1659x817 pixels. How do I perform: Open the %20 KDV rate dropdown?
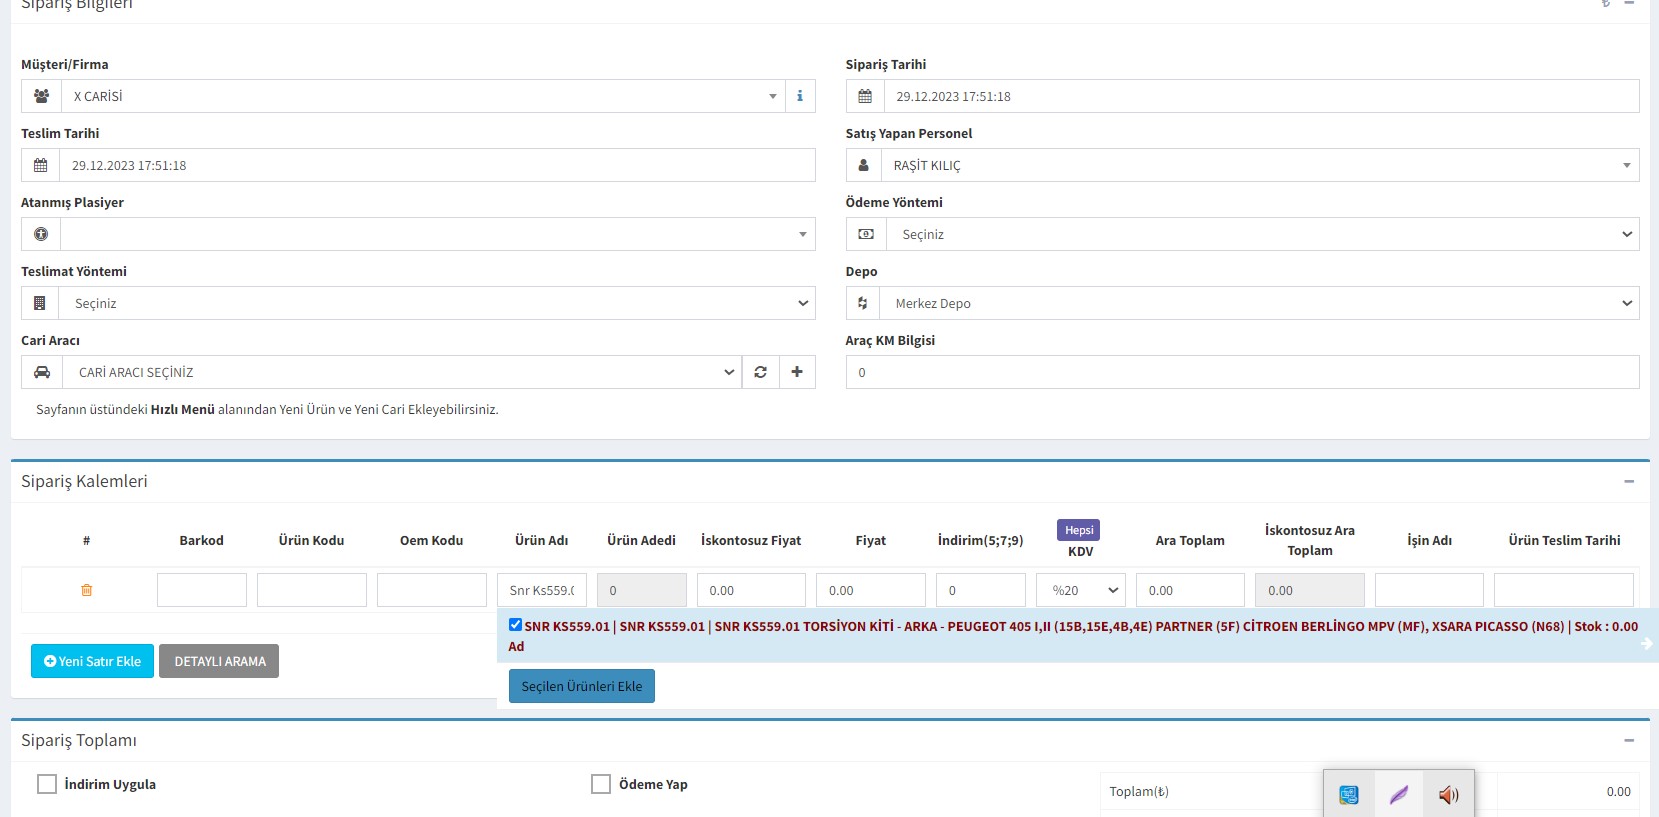tap(1081, 590)
